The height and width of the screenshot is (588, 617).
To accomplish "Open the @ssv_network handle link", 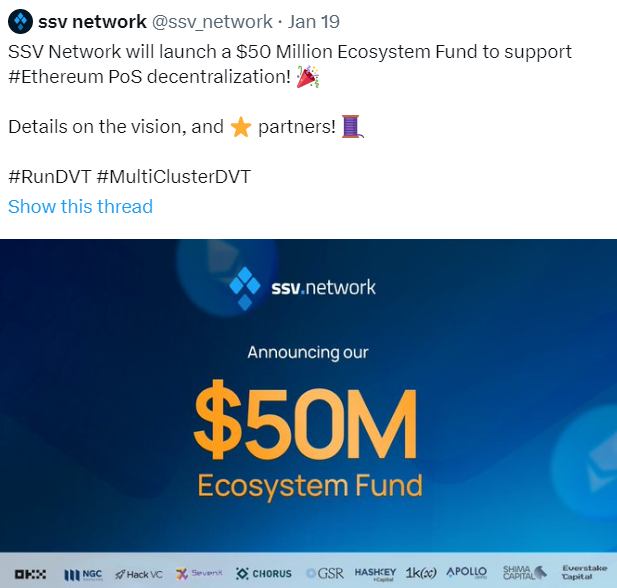I will (212, 22).
